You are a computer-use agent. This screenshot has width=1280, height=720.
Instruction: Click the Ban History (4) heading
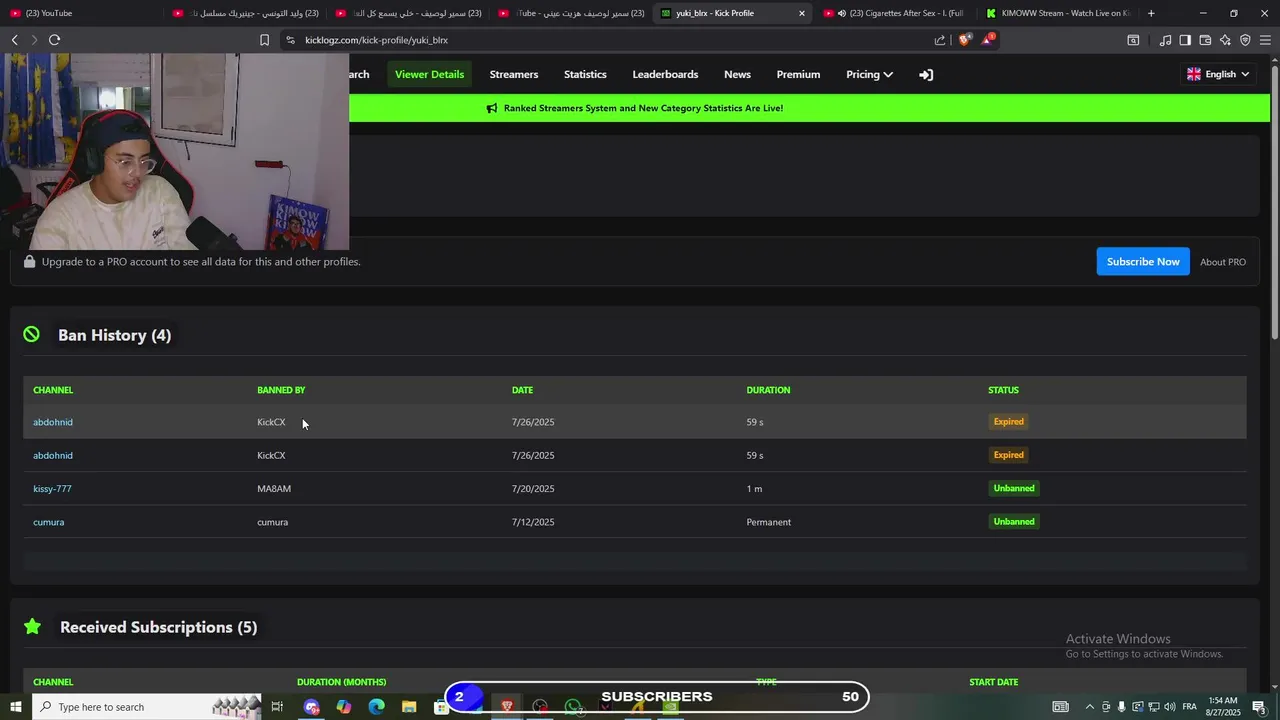coord(114,335)
